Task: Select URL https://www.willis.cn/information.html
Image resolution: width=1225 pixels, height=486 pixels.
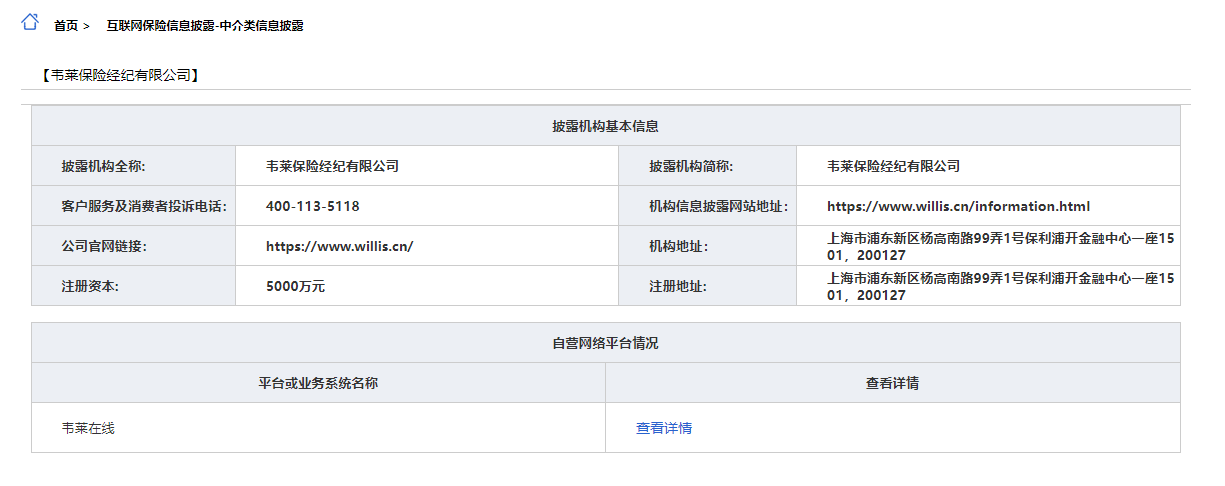Action: click(958, 206)
